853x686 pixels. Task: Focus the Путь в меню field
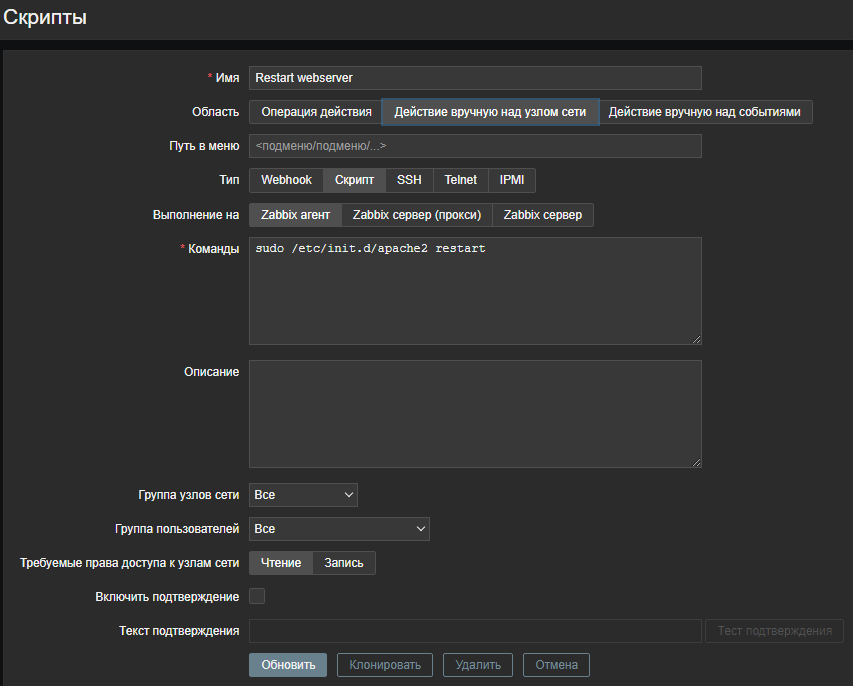pyautogui.click(x=475, y=146)
